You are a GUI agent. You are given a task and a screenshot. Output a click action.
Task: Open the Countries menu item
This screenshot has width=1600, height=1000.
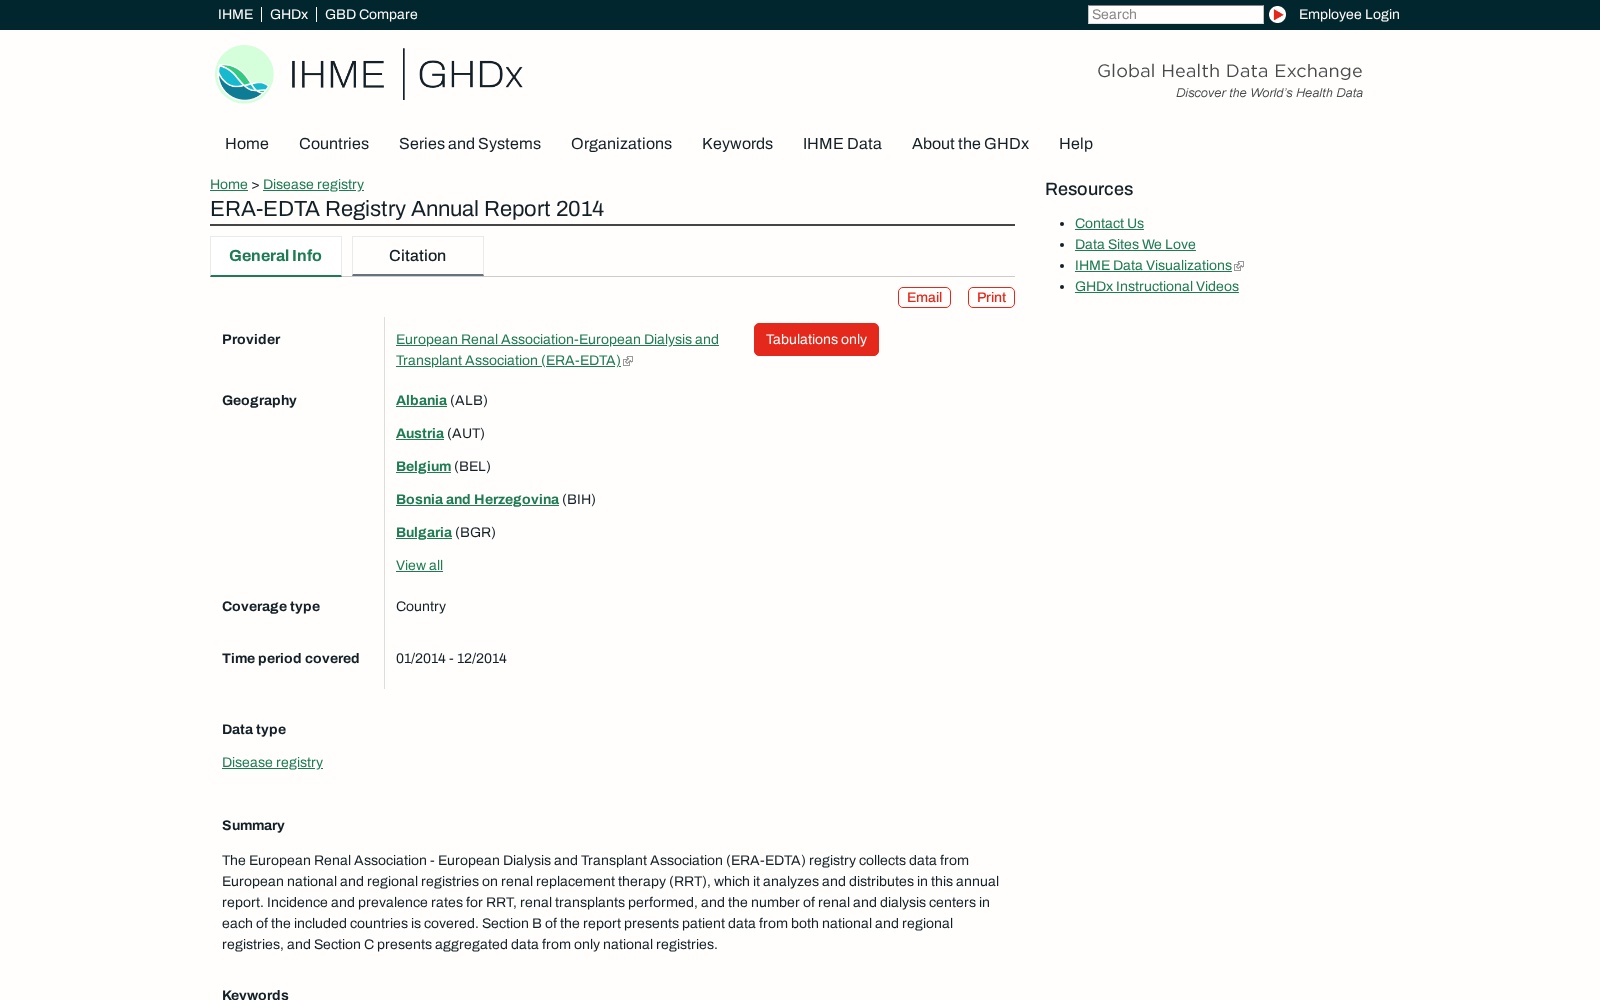click(x=334, y=144)
